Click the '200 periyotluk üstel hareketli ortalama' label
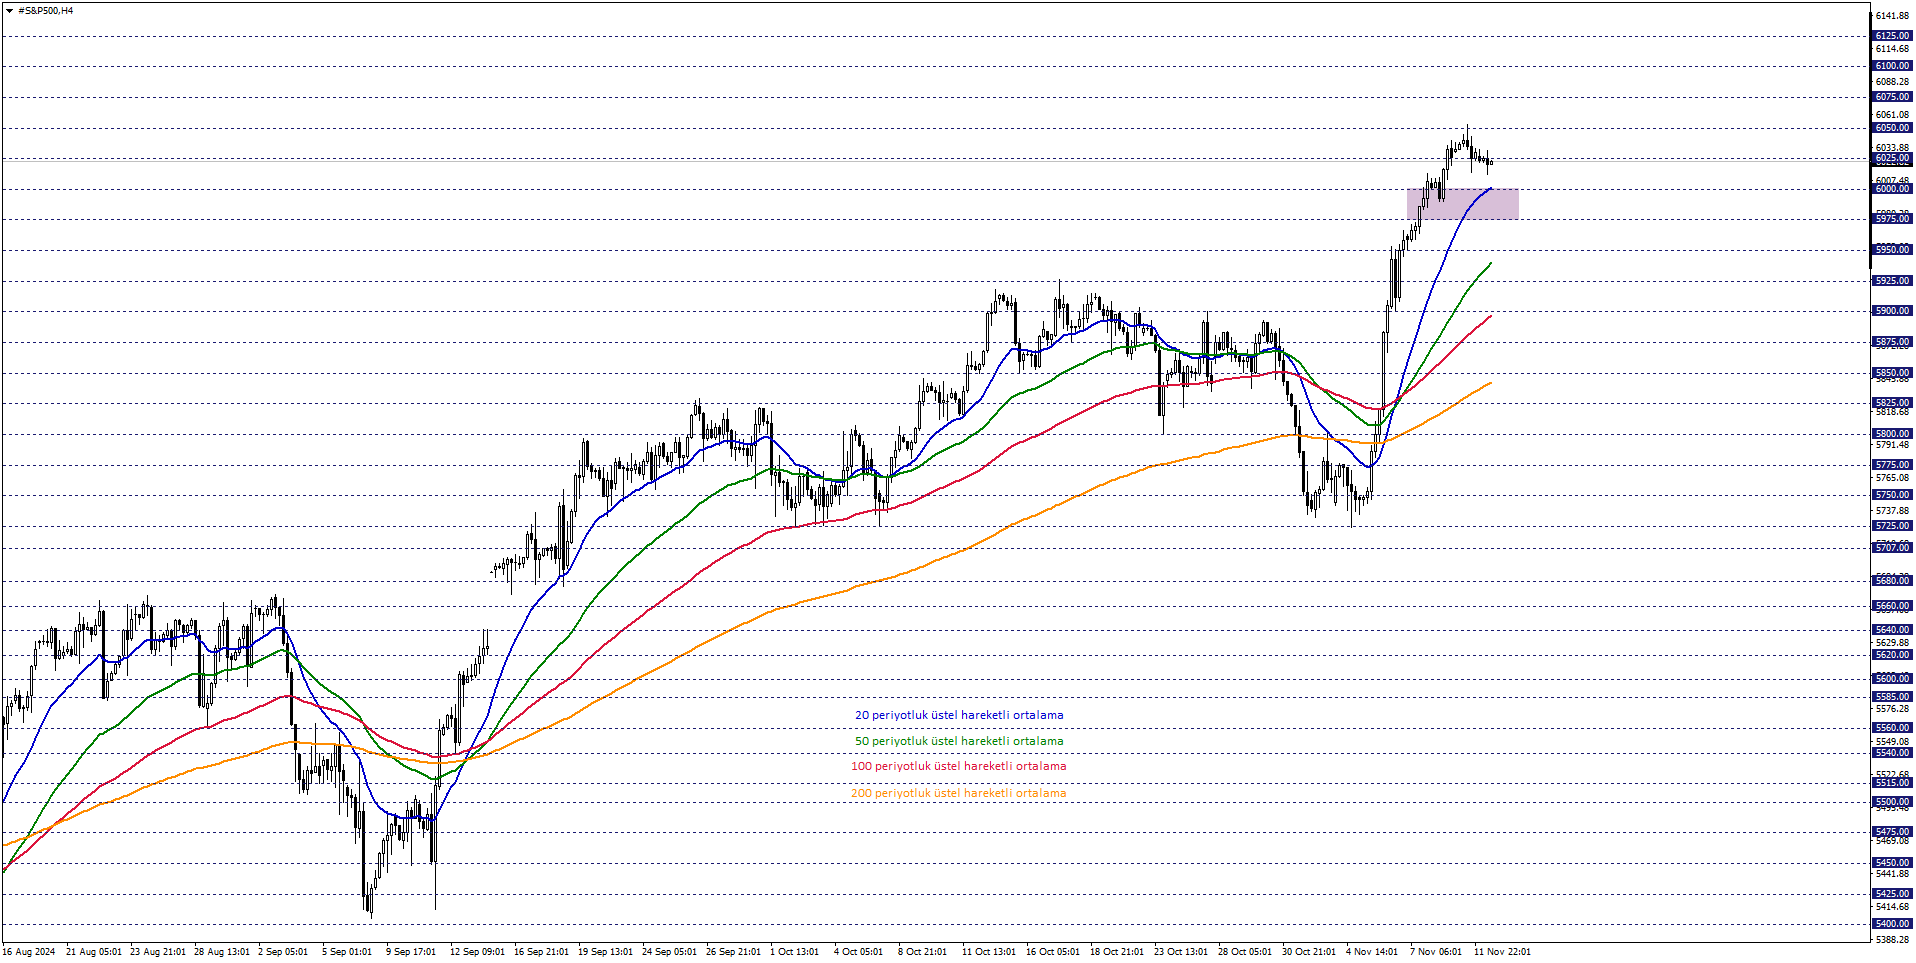This screenshot has width=1916, height=963. [958, 793]
